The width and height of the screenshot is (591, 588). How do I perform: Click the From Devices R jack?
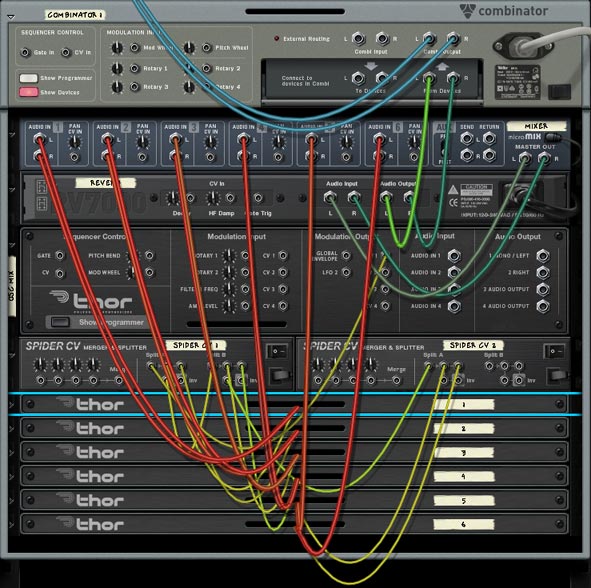pos(453,78)
